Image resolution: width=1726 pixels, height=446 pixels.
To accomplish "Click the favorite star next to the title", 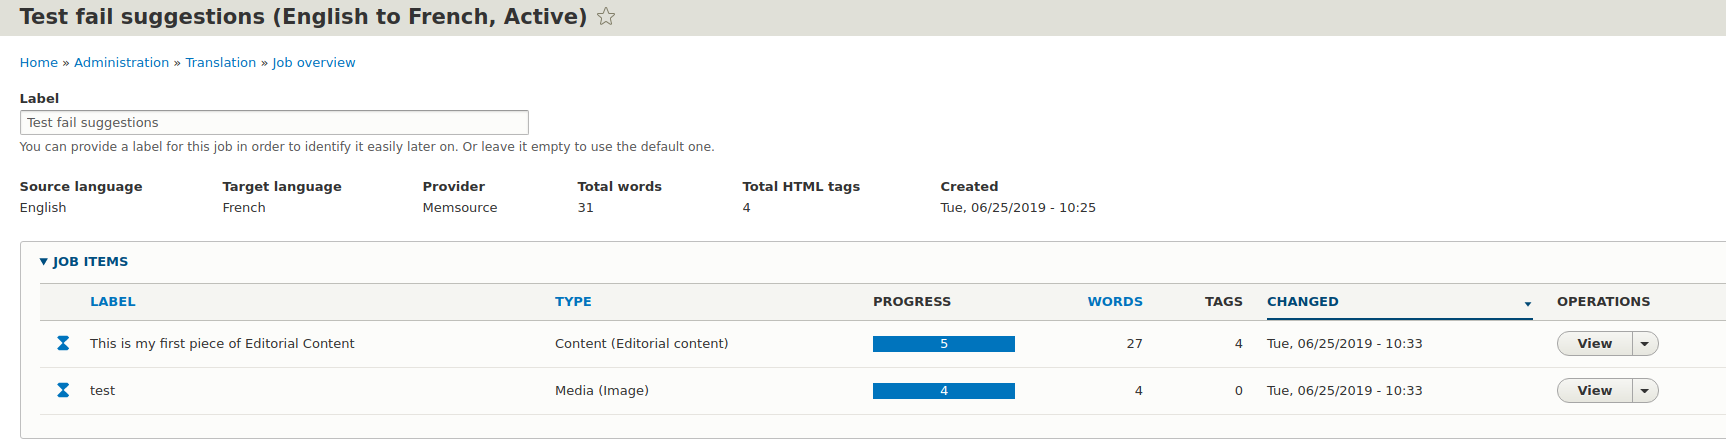I will click(x=606, y=17).
